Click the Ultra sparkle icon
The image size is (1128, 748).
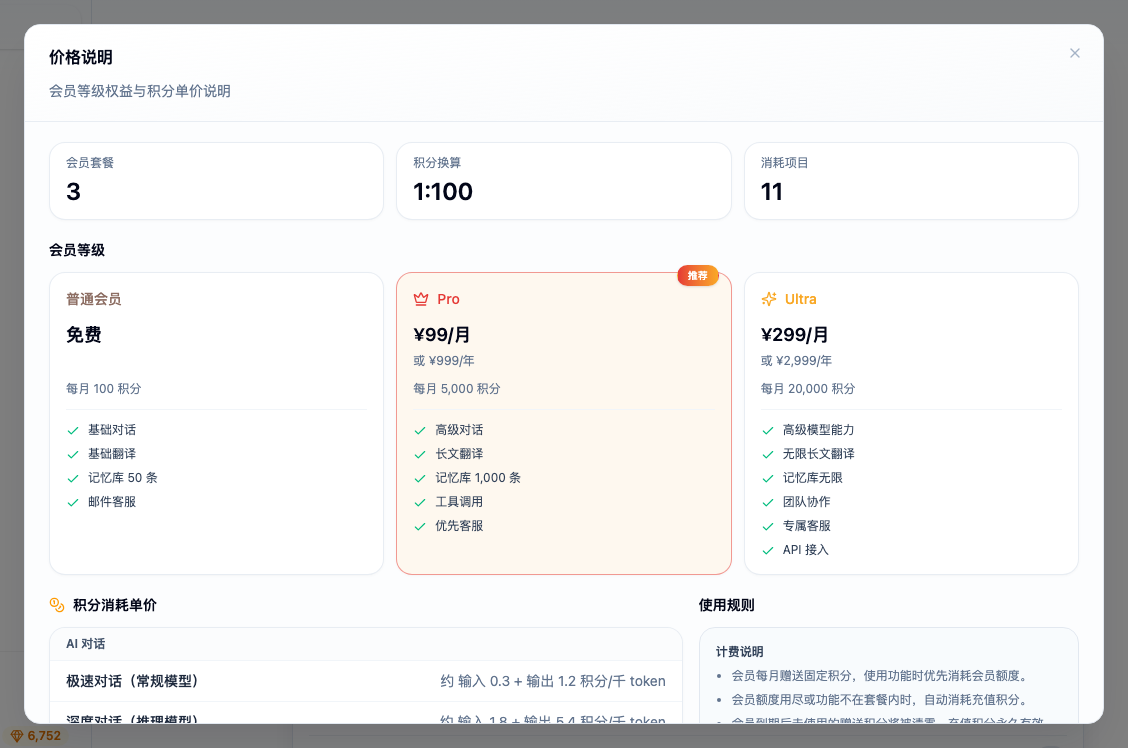tap(769, 299)
